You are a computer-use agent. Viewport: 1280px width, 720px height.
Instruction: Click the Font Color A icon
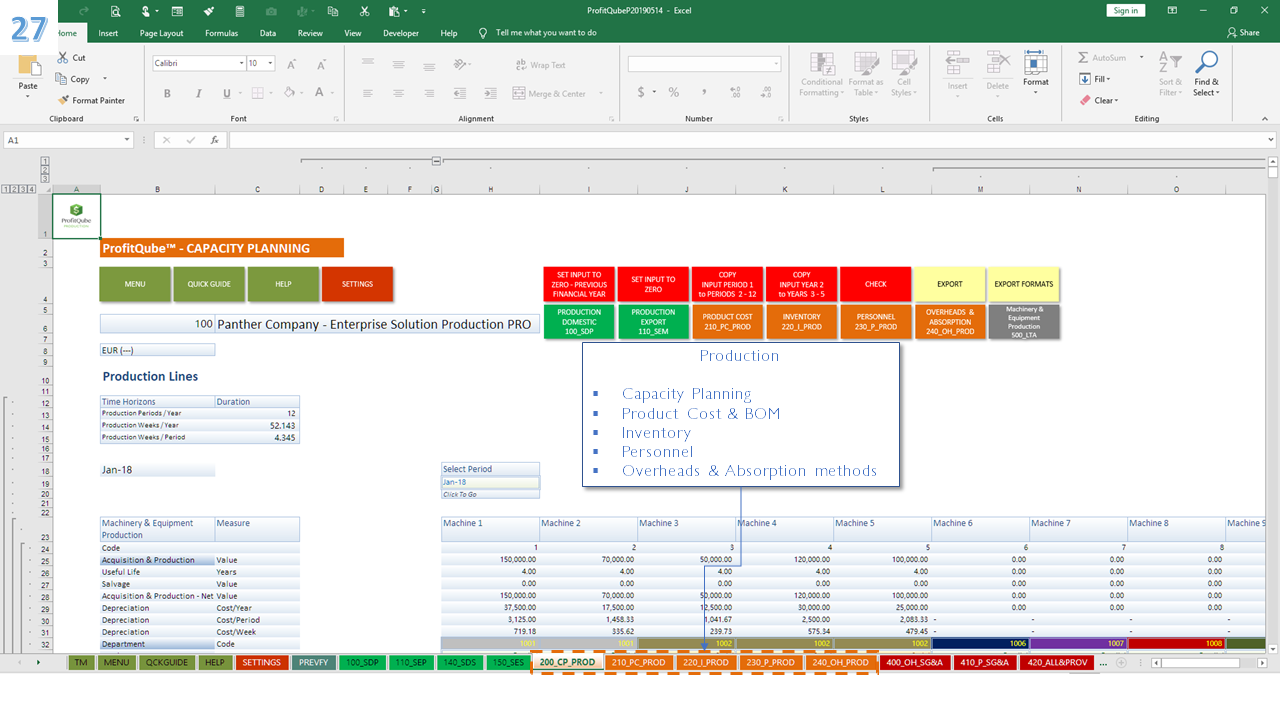[318, 93]
